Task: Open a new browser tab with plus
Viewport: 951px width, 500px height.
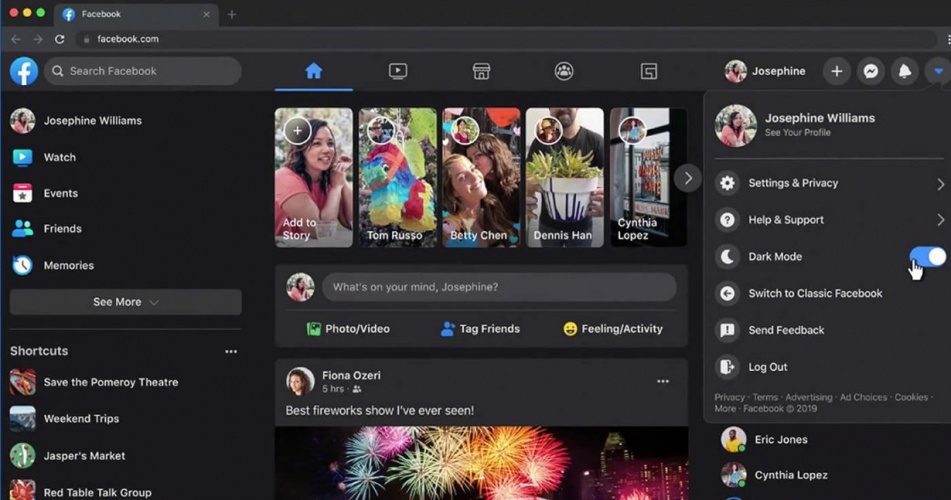Action: [x=232, y=14]
